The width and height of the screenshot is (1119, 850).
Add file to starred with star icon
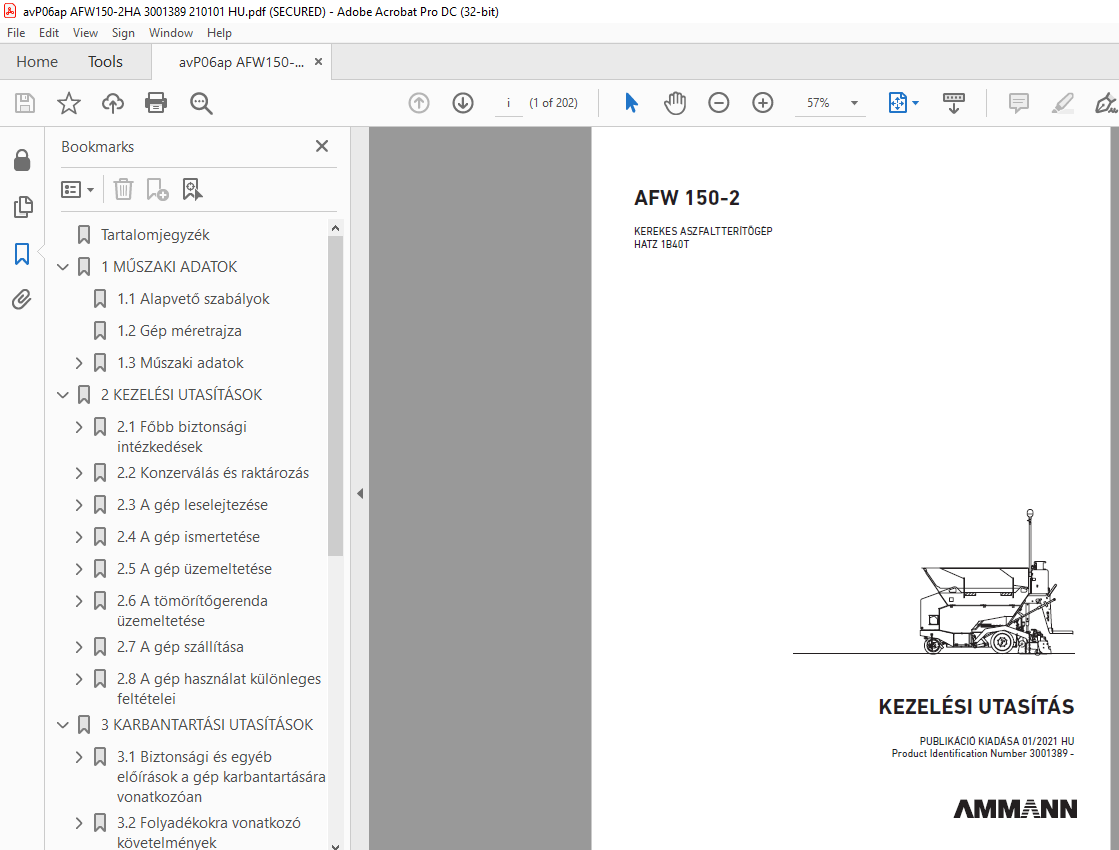pos(69,103)
